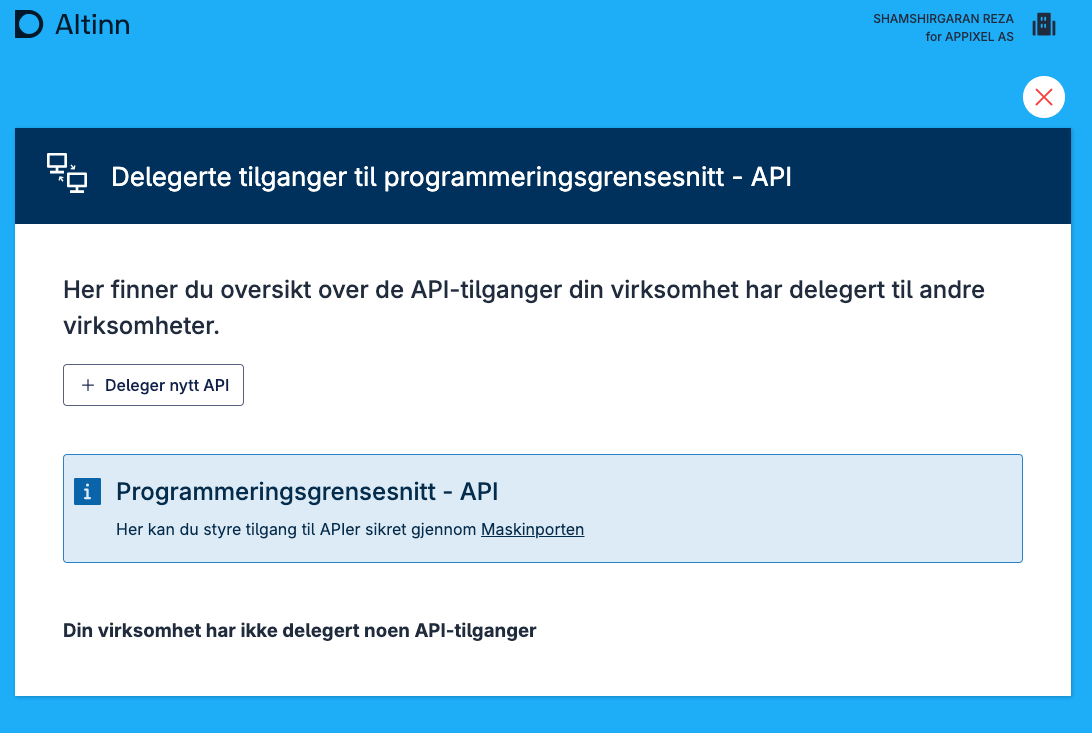
Task: Click the Altinn logo icon
Action: pyautogui.click(x=29, y=25)
